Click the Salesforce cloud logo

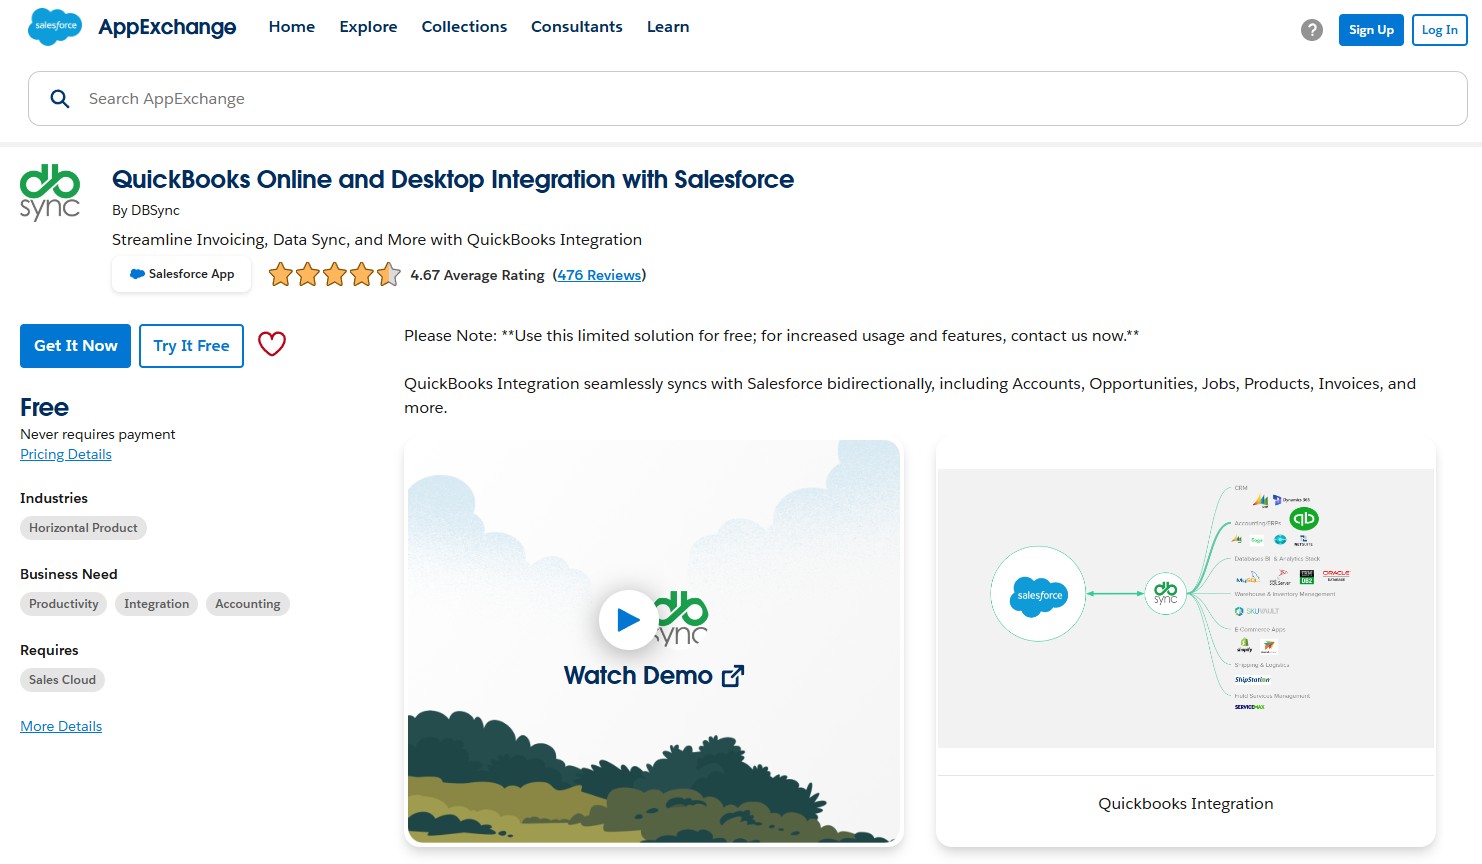pos(55,26)
